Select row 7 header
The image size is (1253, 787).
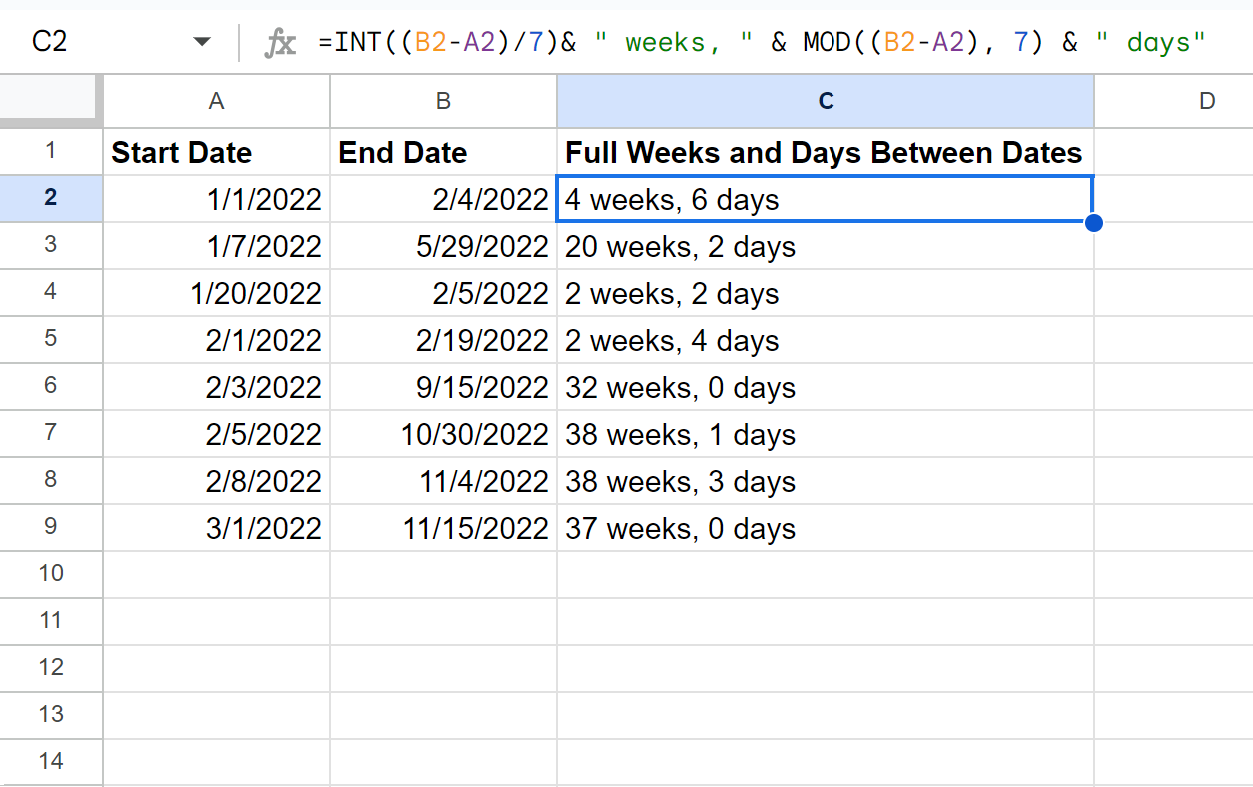[51, 434]
